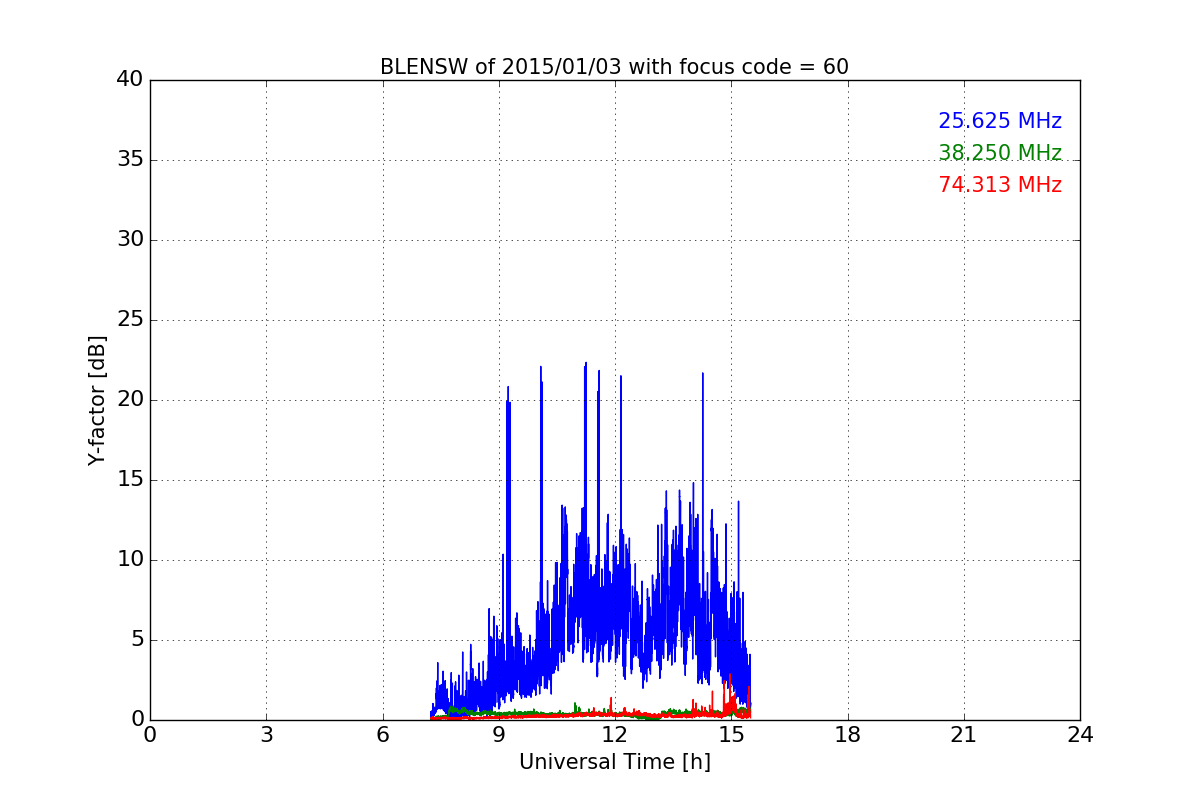Click the x-axis tick label 24
This screenshot has width=1200, height=800.
(1080, 735)
